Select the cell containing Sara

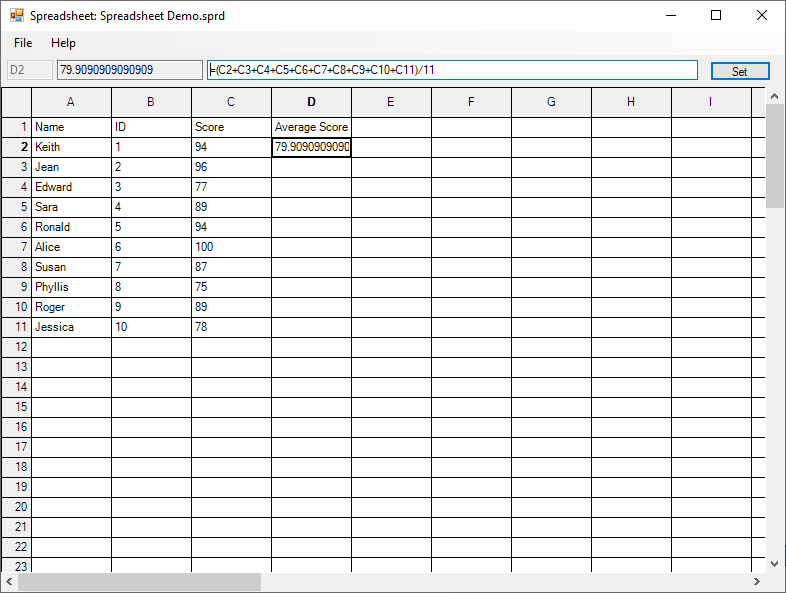click(x=71, y=208)
